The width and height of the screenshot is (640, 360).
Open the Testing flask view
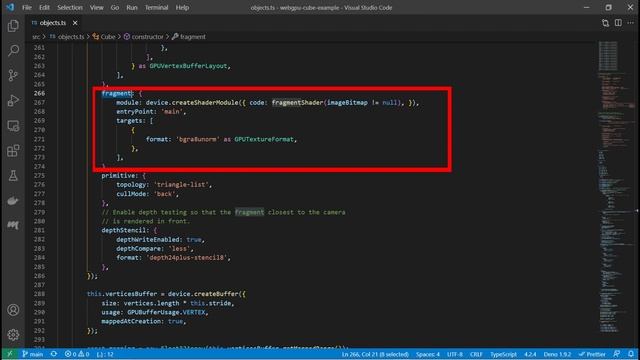tap(13, 176)
